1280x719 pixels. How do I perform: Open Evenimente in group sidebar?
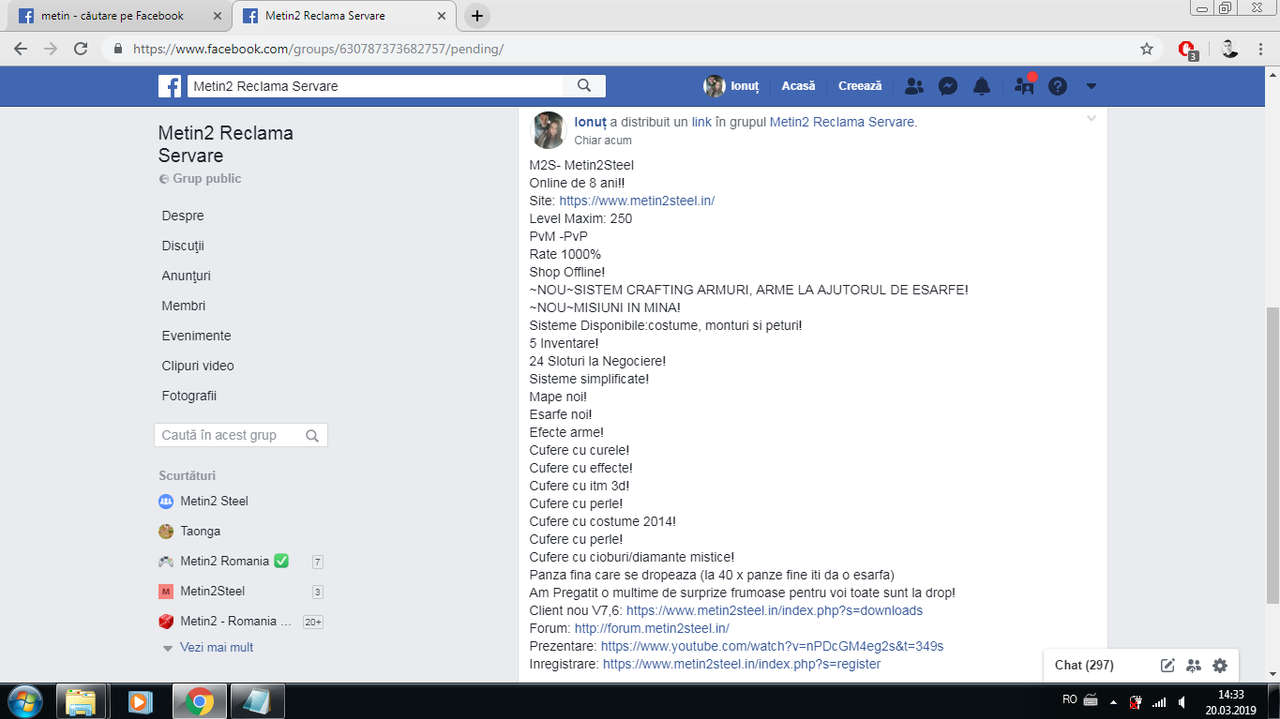196,336
